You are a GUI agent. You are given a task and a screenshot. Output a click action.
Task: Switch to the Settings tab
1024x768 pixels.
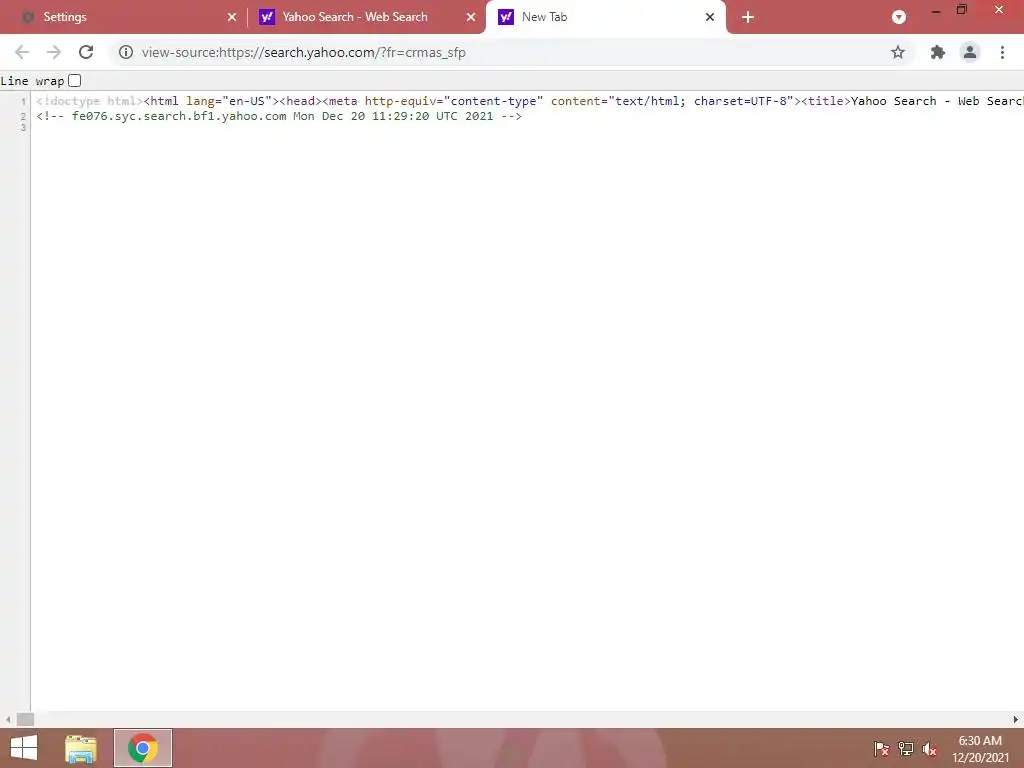pos(122,17)
